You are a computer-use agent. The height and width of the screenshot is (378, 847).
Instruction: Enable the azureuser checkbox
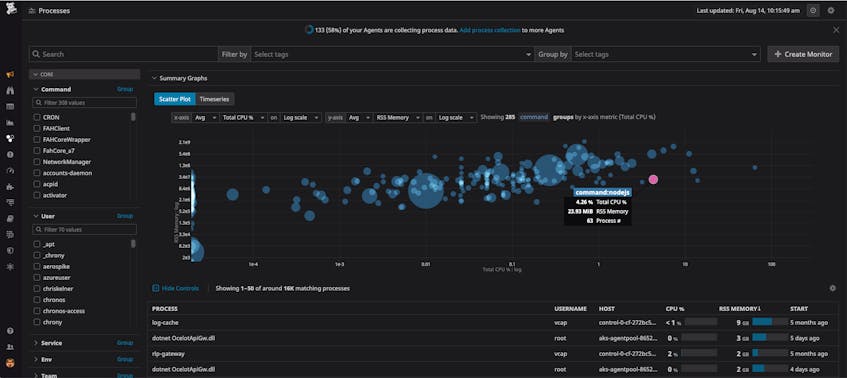[x=37, y=278]
